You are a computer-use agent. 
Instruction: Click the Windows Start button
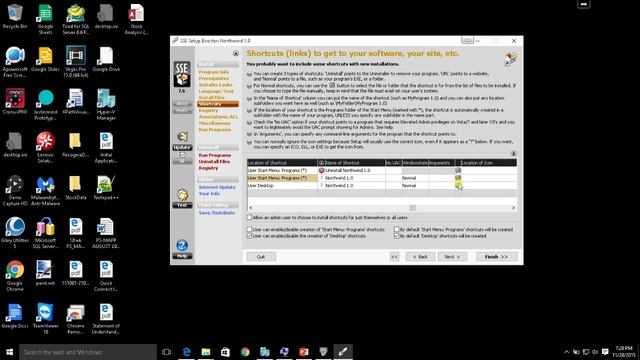point(9,352)
